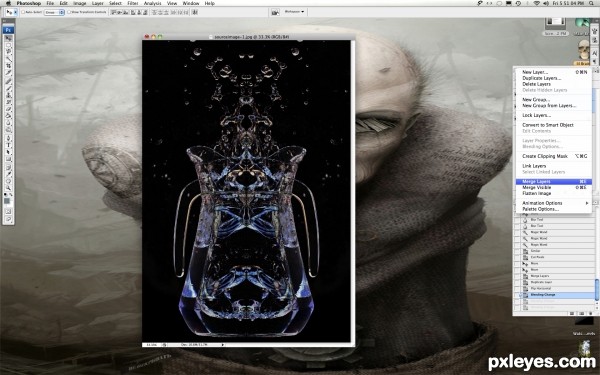Image resolution: width=600 pixels, height=375 pixels.
Task: Choose Flatten Image from the menu
Action: click(x=554, y=193)
